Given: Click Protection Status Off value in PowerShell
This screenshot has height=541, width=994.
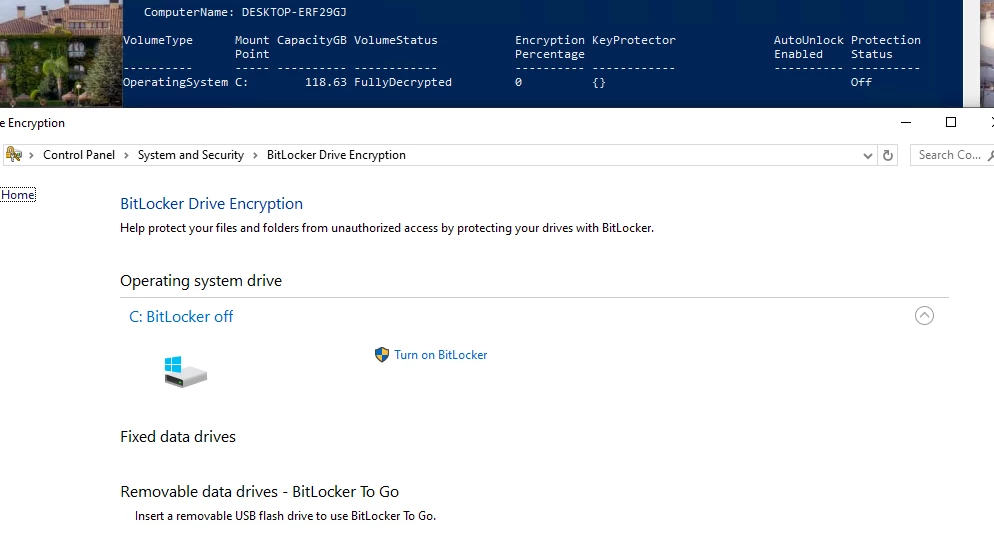Looking at the screenshot, I should tap(861, 82).
